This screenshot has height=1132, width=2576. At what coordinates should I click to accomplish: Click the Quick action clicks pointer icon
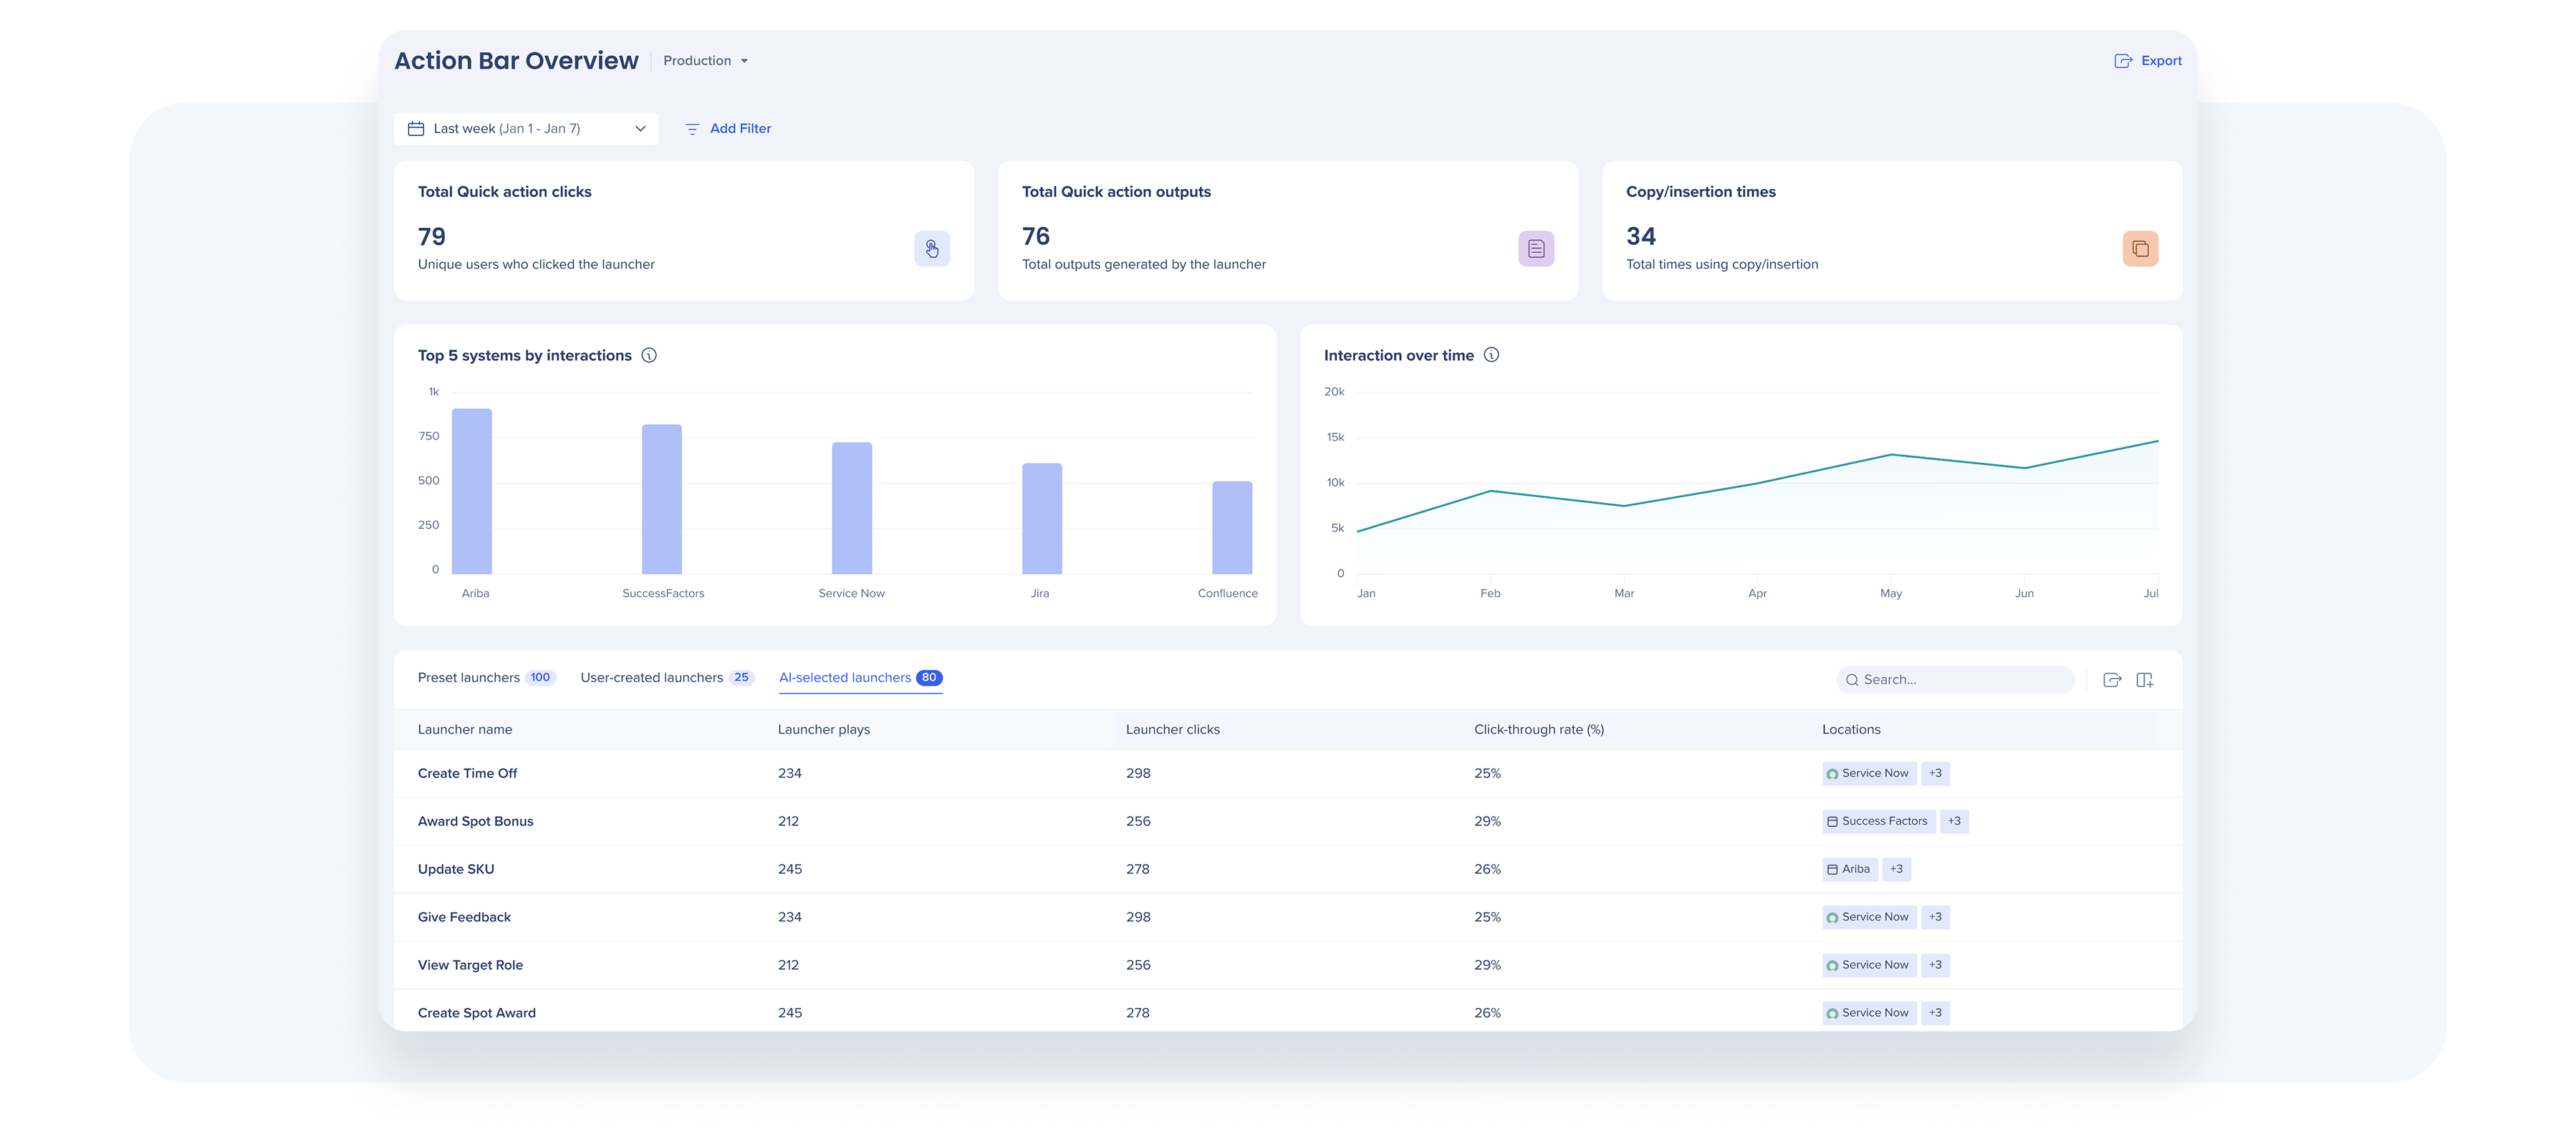click(x=931, y=249)
